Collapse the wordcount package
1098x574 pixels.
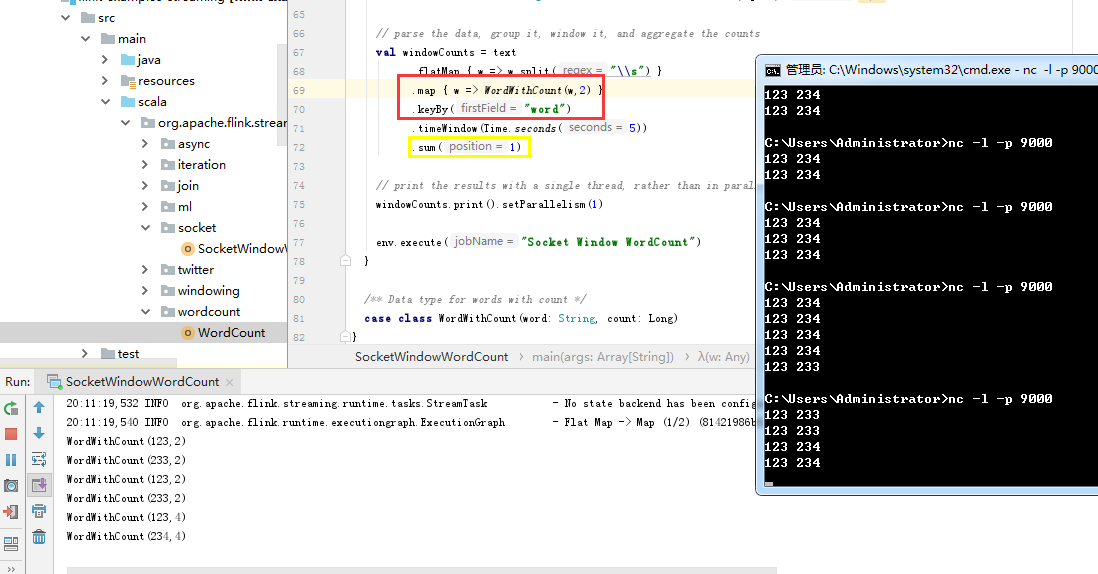point(146,312)
